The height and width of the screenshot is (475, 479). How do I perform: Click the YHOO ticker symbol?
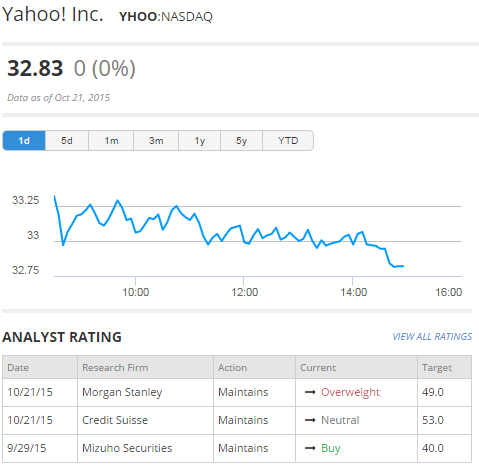(x=138, y=17)
